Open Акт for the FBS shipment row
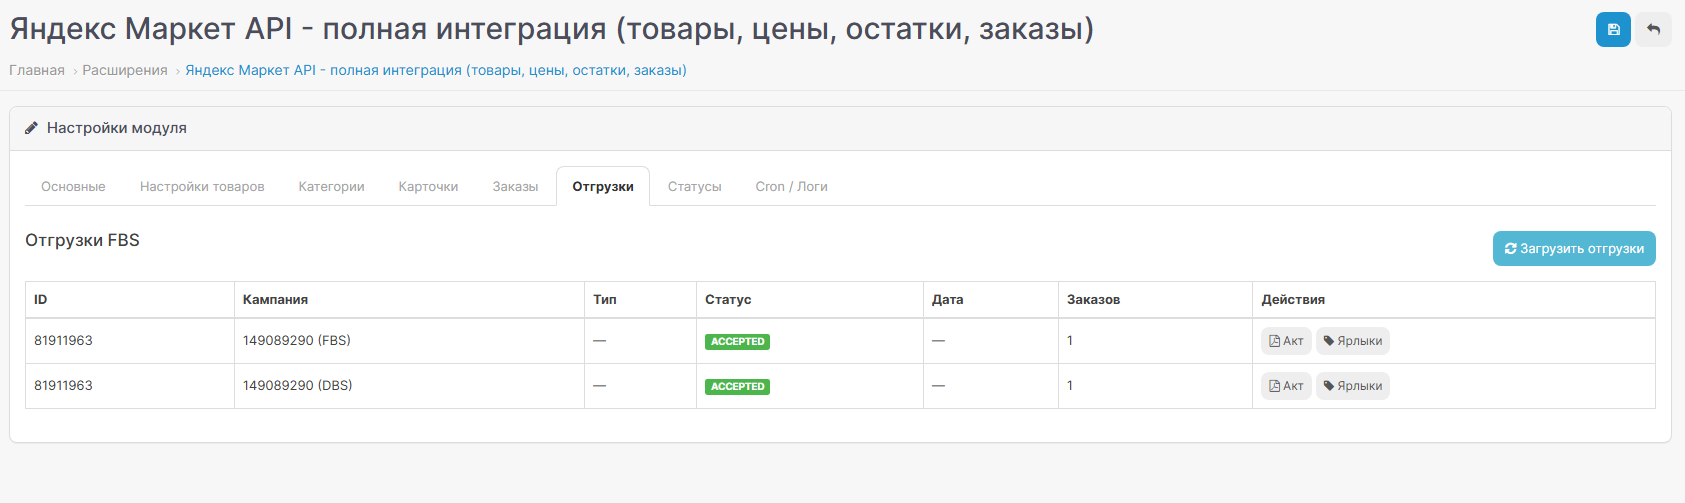The image size is (1685, 503). (1286, 341)
